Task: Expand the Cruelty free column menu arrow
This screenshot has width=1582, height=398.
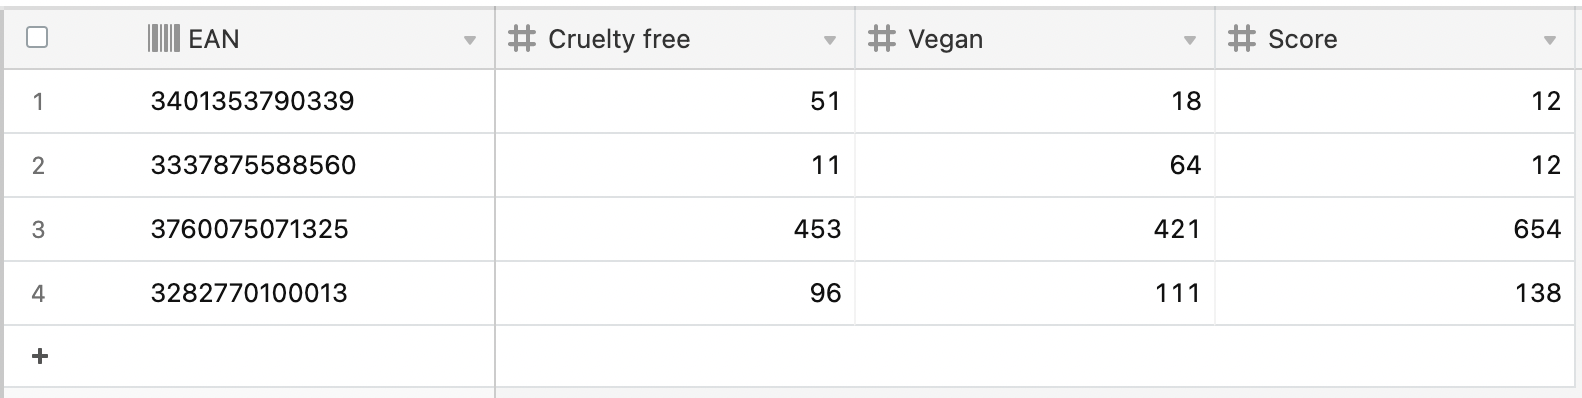Action: tap(830, 41)
